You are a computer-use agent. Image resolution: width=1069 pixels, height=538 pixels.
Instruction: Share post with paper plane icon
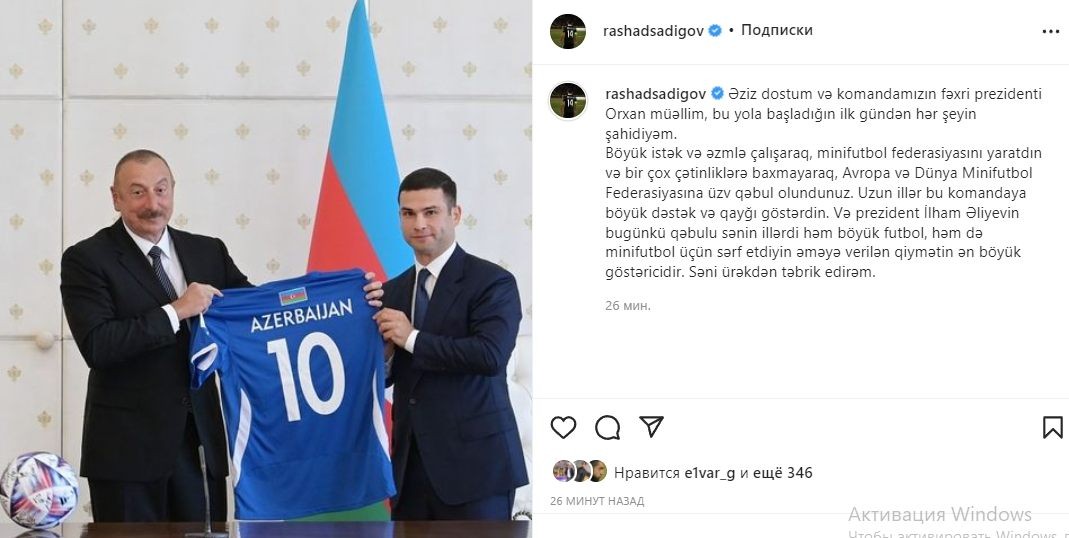(651, 427)
